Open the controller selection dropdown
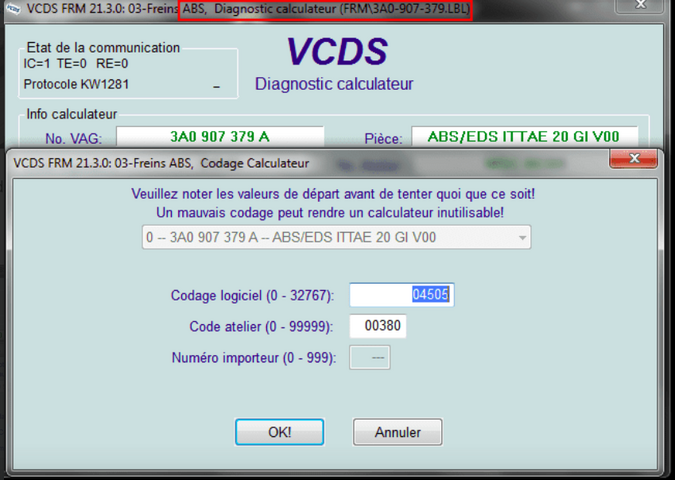Screen dimensions: 675x480 click(x=337, y=237)
